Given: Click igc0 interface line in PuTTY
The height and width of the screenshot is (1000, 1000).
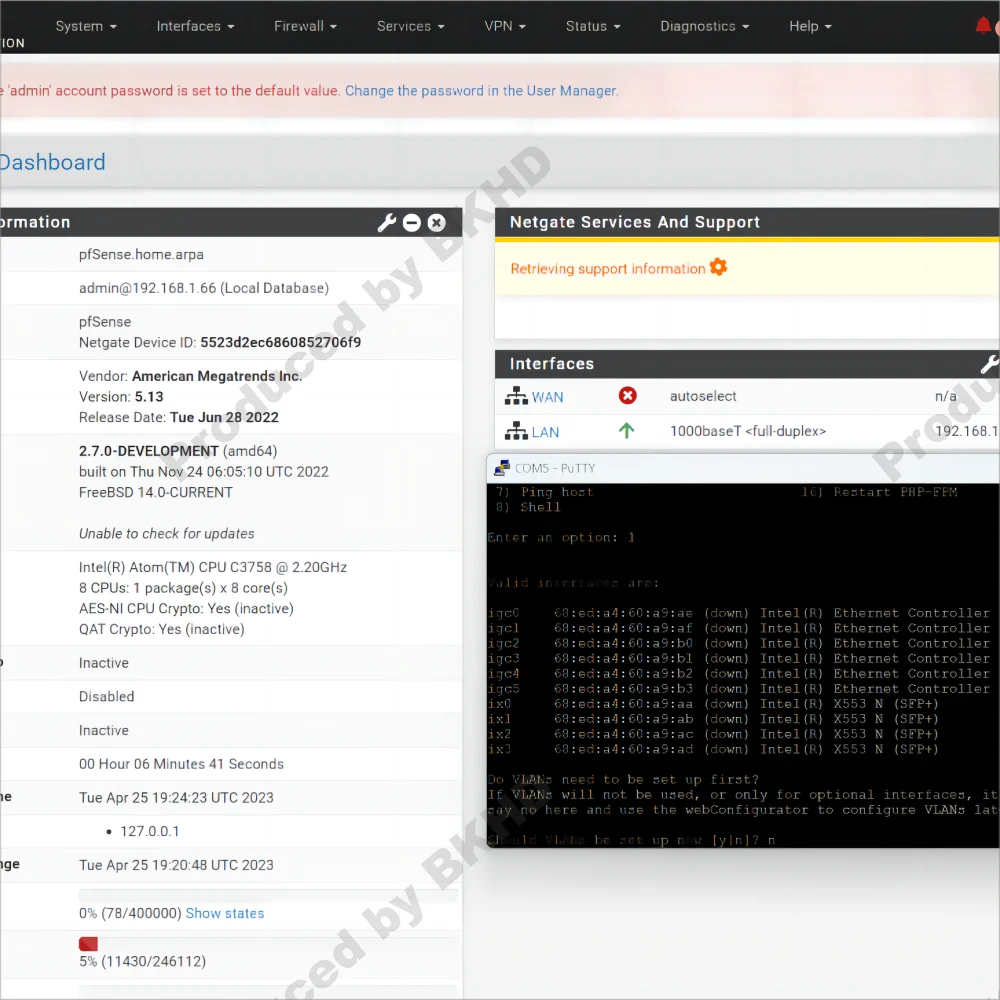Looking at the screenshot, I should pos(739,613).
